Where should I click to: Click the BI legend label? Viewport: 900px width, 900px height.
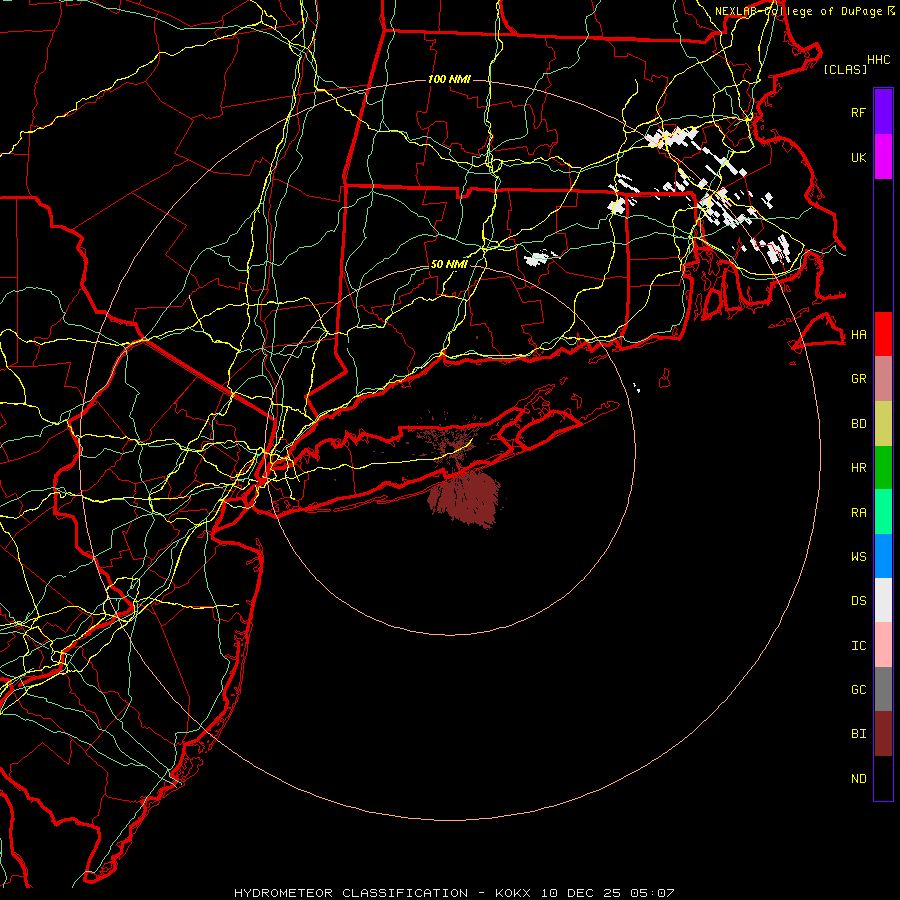point(858,734)
